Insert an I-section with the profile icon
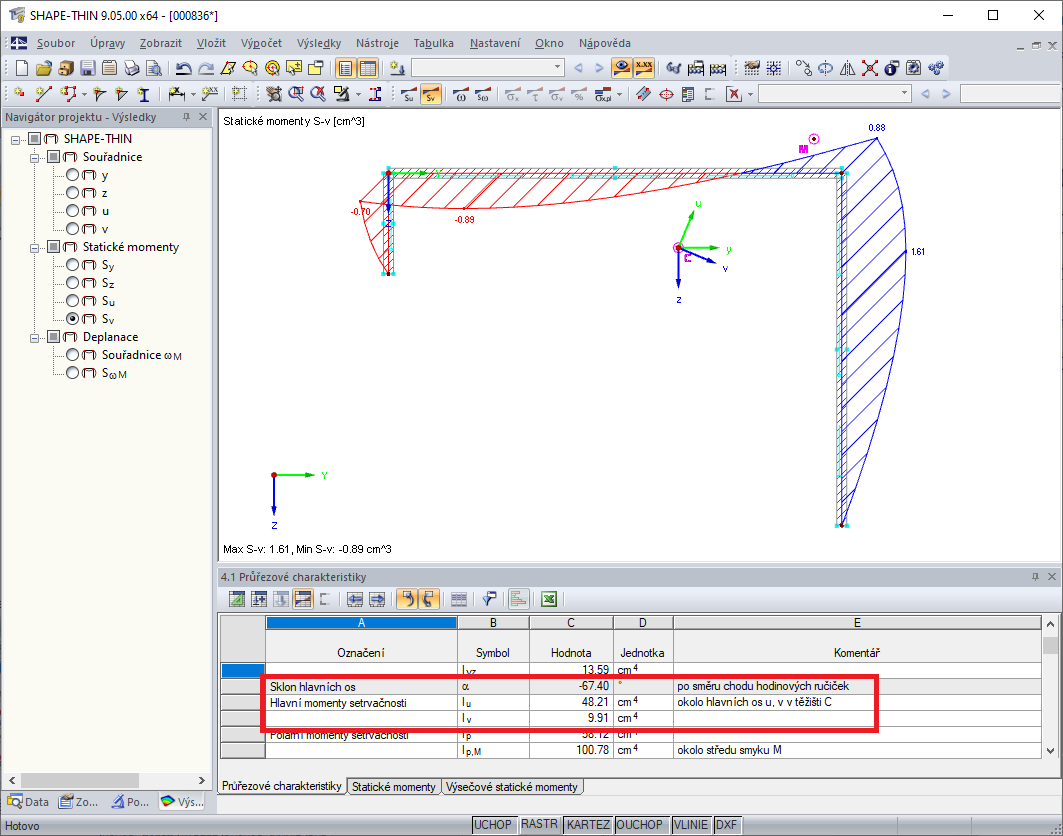This screenshot has height=836, width=1063. pos(143,94)
